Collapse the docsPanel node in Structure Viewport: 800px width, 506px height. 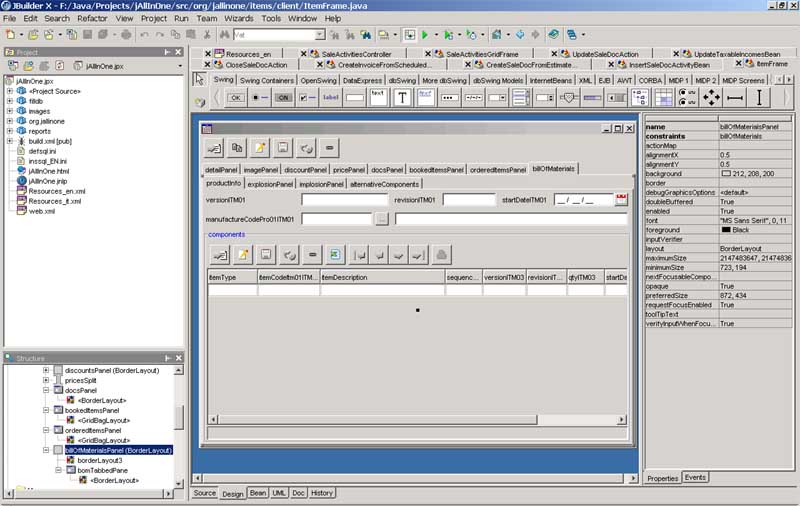[x=46, y=390]
